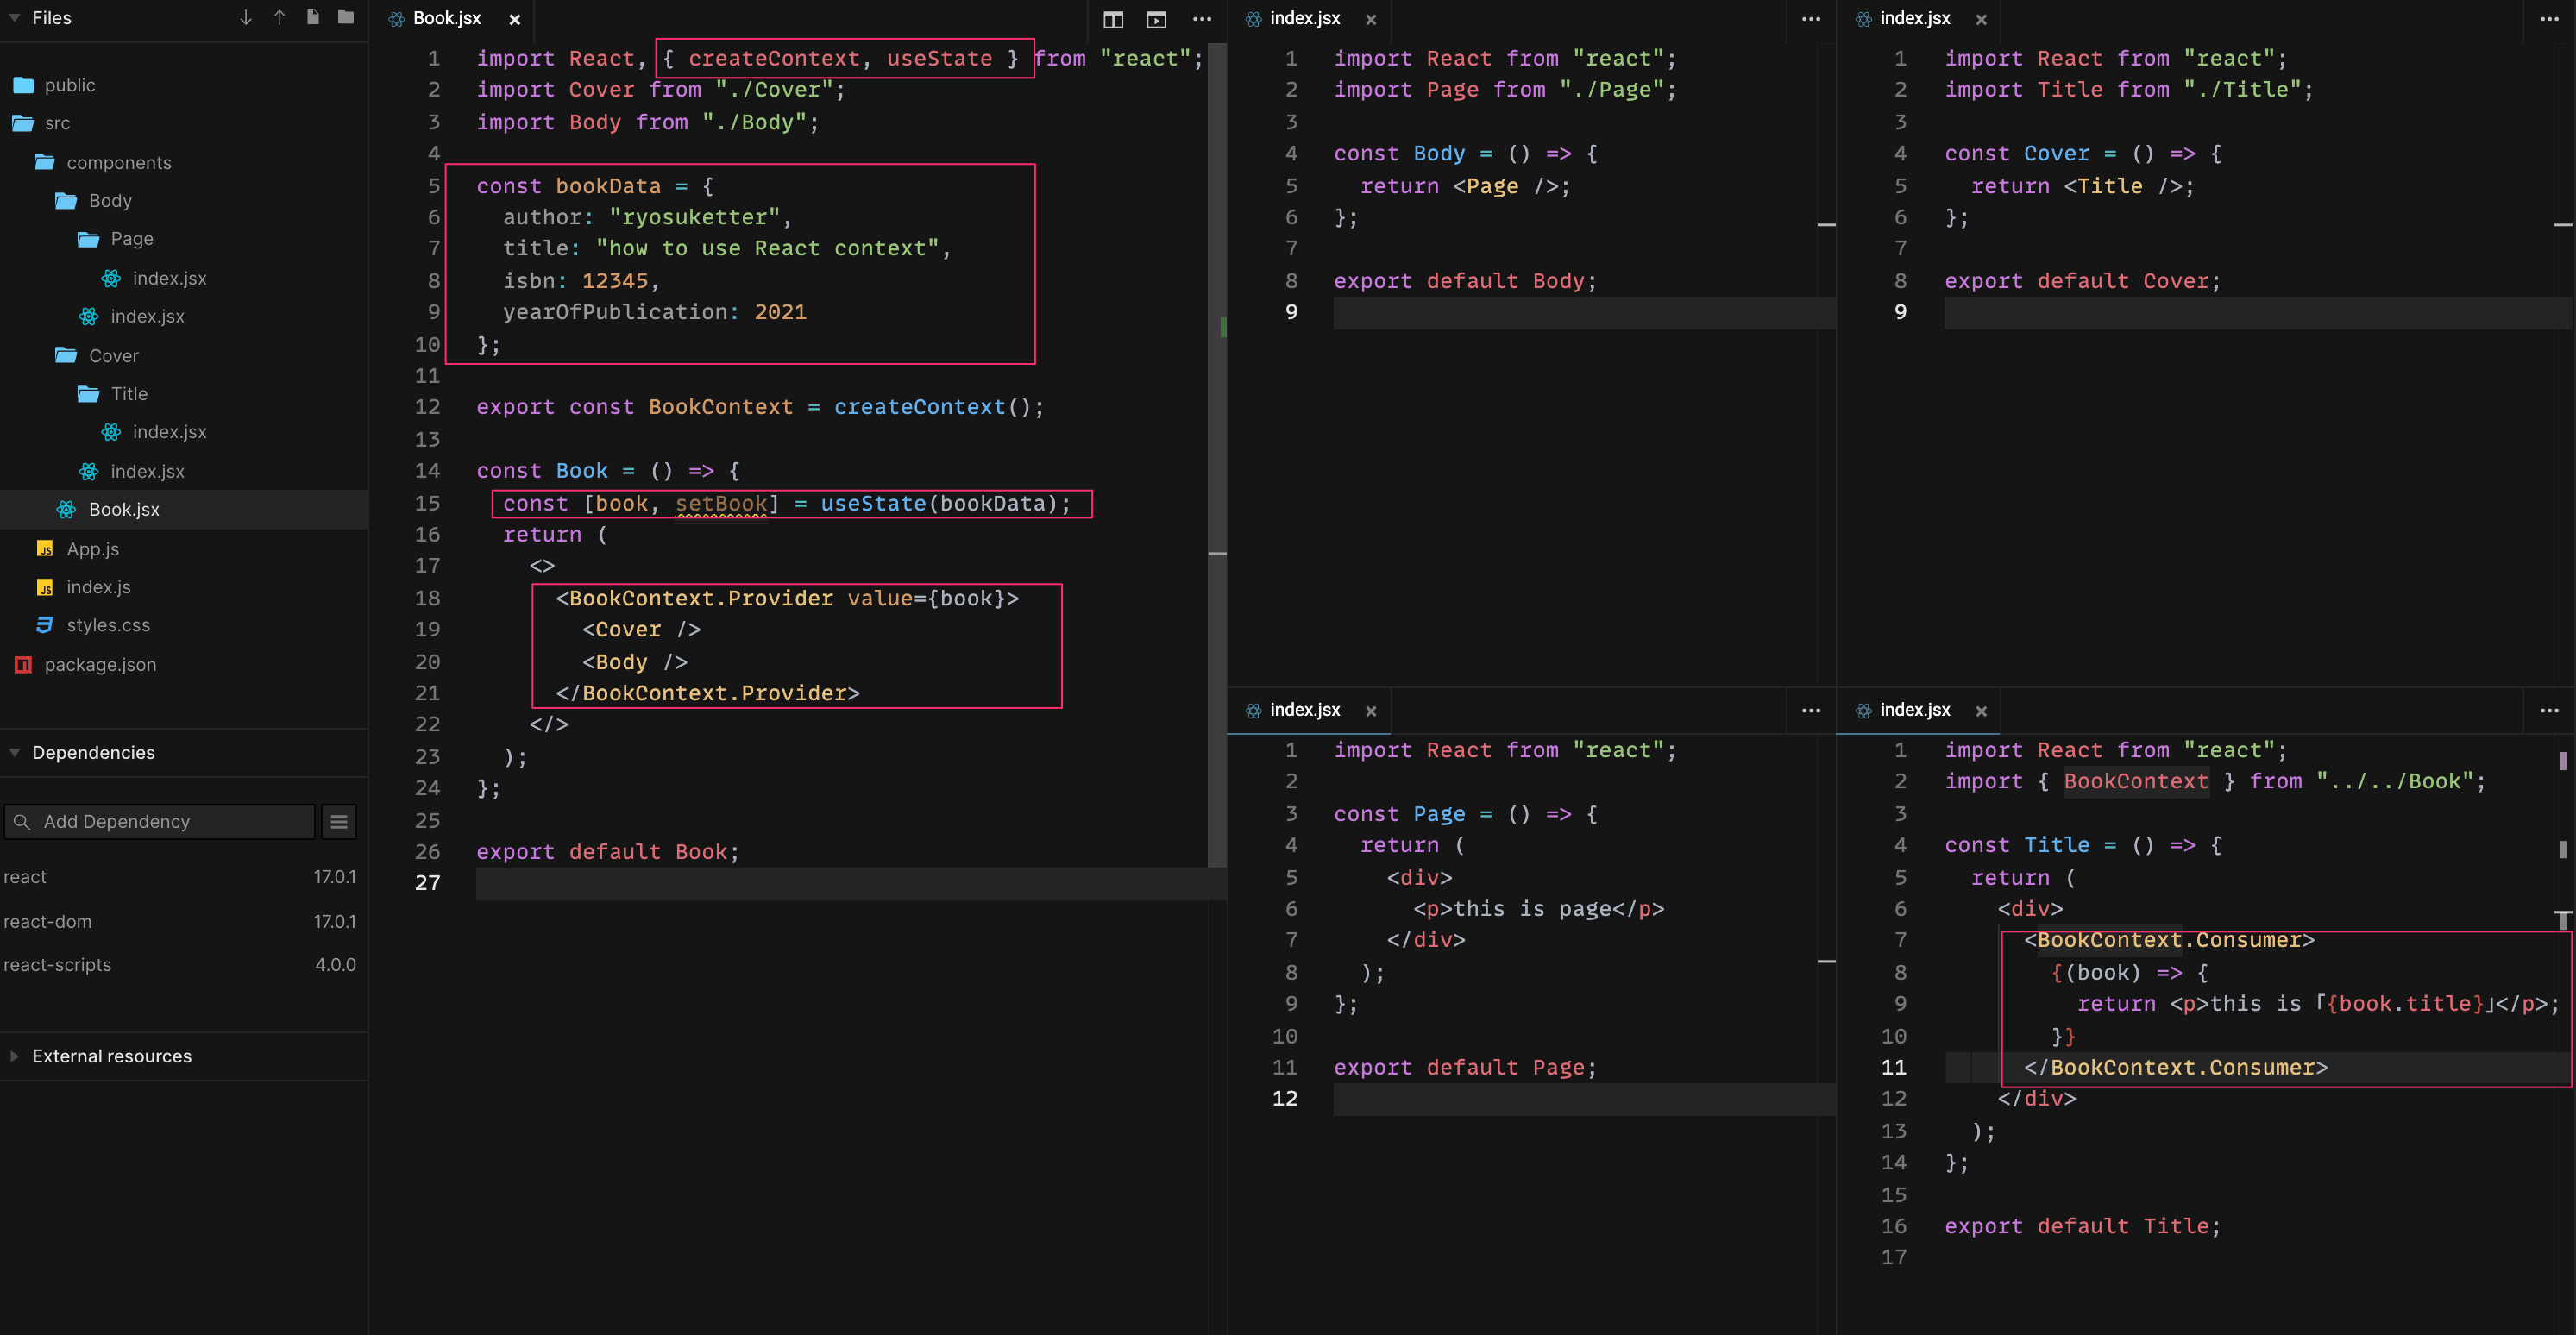Collapse the Body function using its fold marker

[x=1829, y=224]
